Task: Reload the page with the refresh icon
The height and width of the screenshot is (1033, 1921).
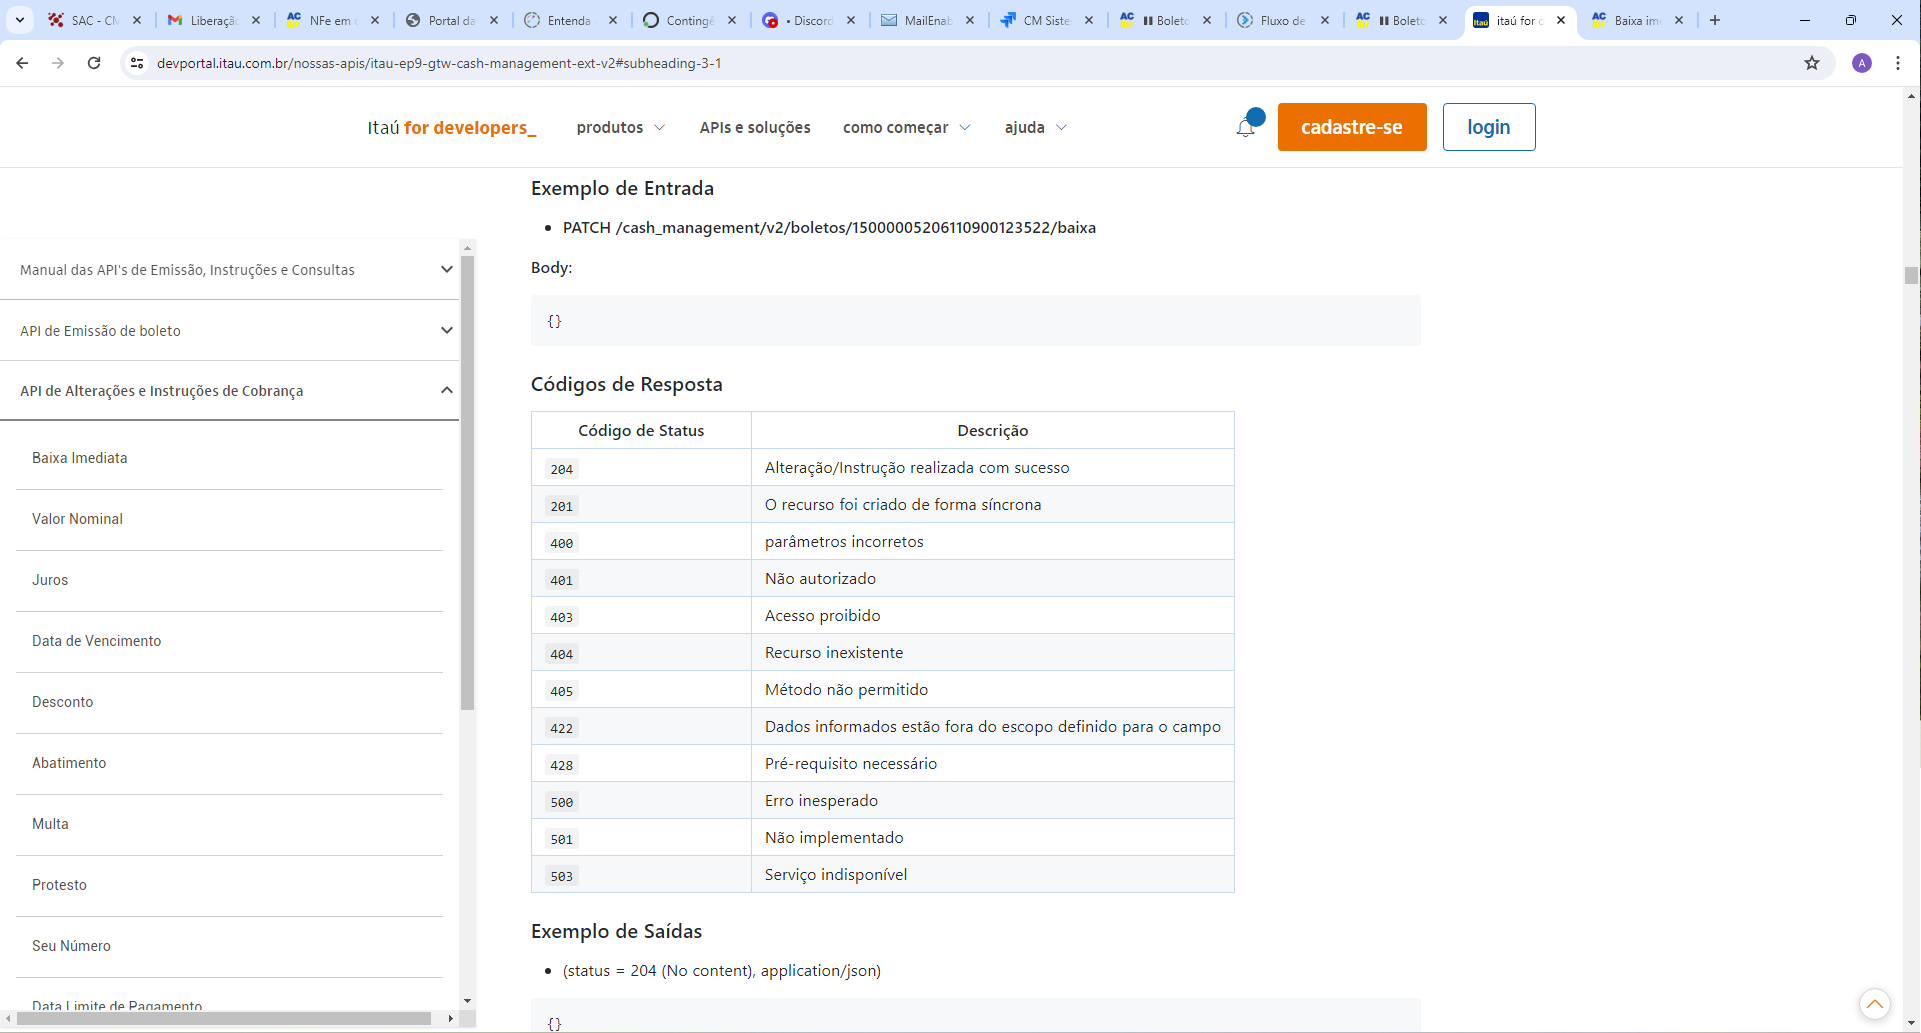Action: 94,63
